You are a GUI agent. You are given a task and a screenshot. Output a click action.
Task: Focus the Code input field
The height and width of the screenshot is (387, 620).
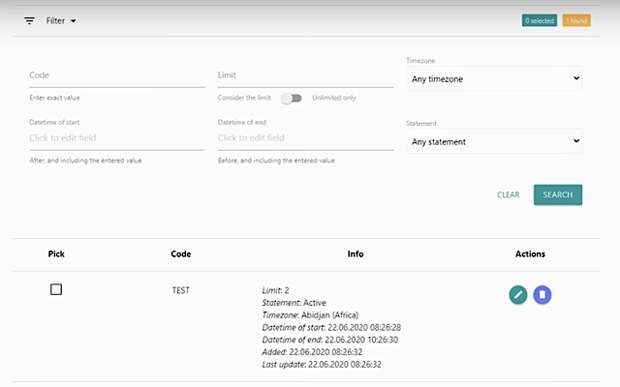[117, 76]
